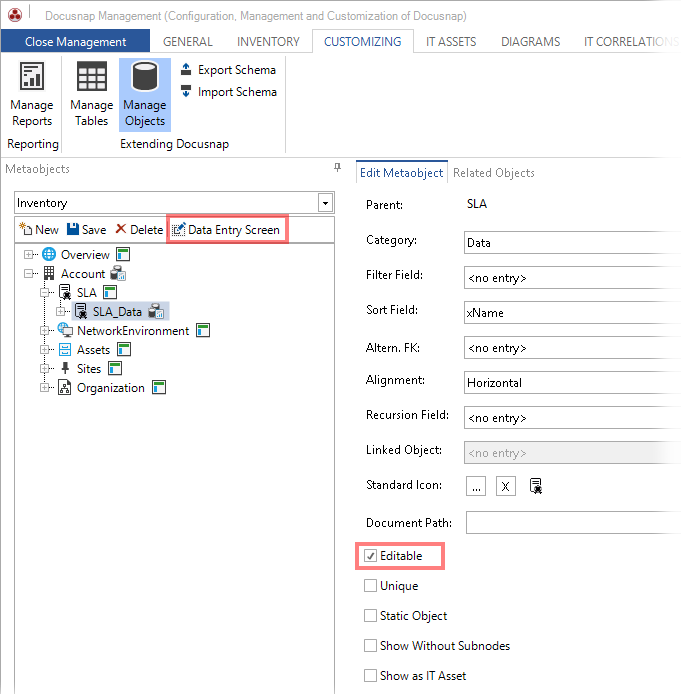Image resolution: width=681 pixels, height=694 pixels.
Task: Click view icon next to Assets
Action: (x=124, y=349)
